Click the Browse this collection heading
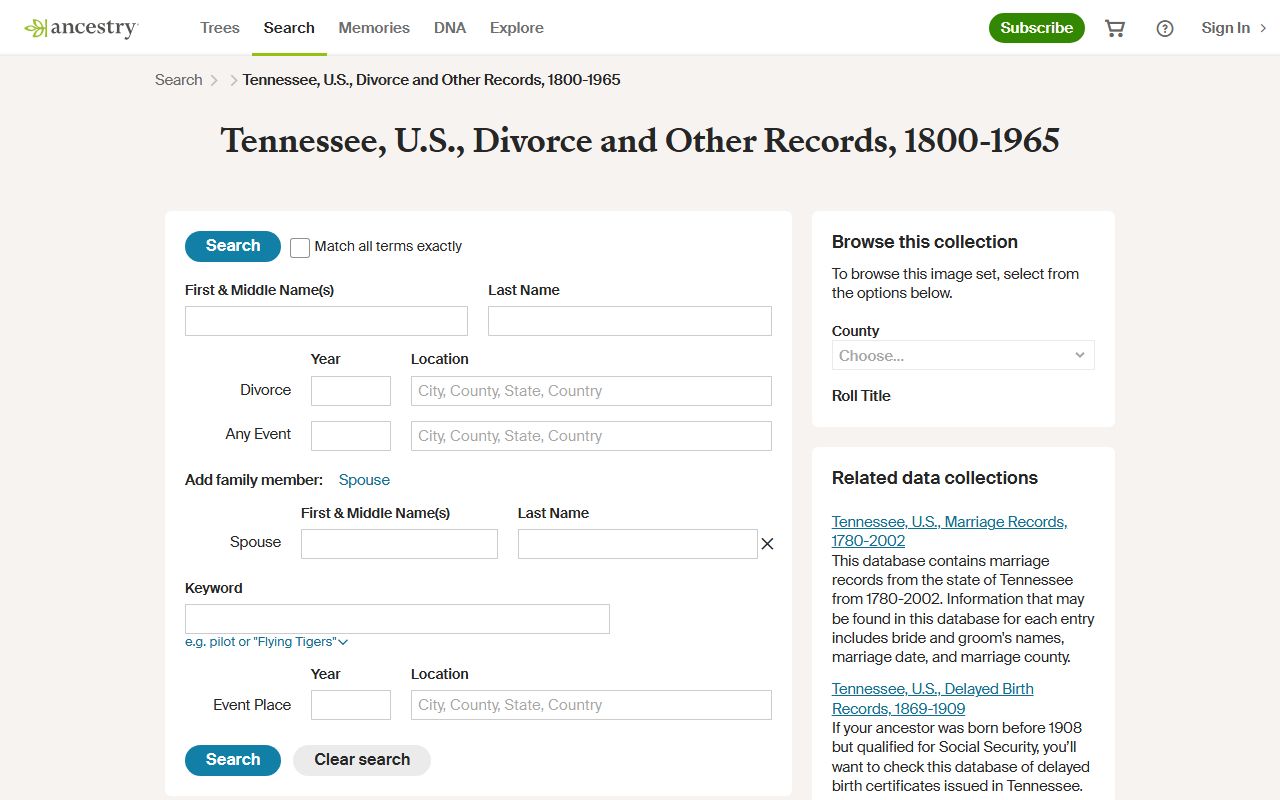1280x800 pixels. coord(925,242)
